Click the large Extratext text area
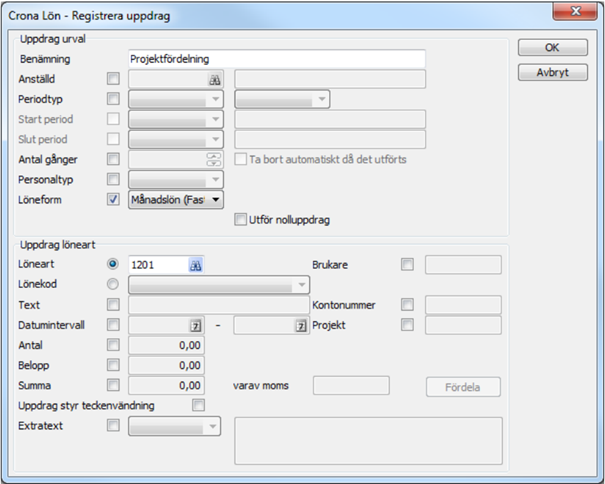 368,441
